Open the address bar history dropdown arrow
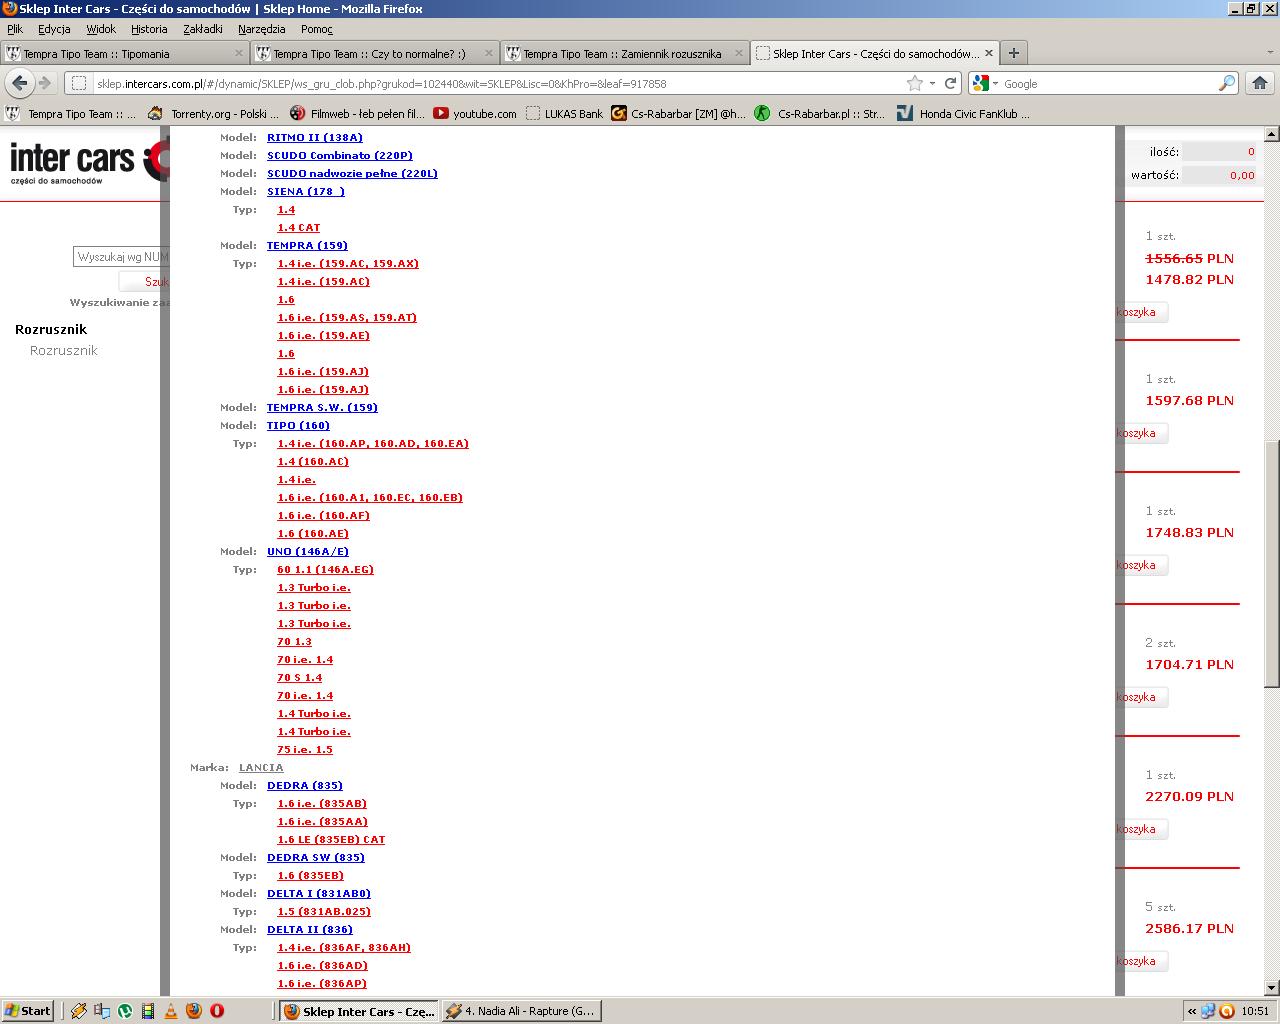Image resolution: width=1280 pixels, height=1024 pixels. click(932, 83)
